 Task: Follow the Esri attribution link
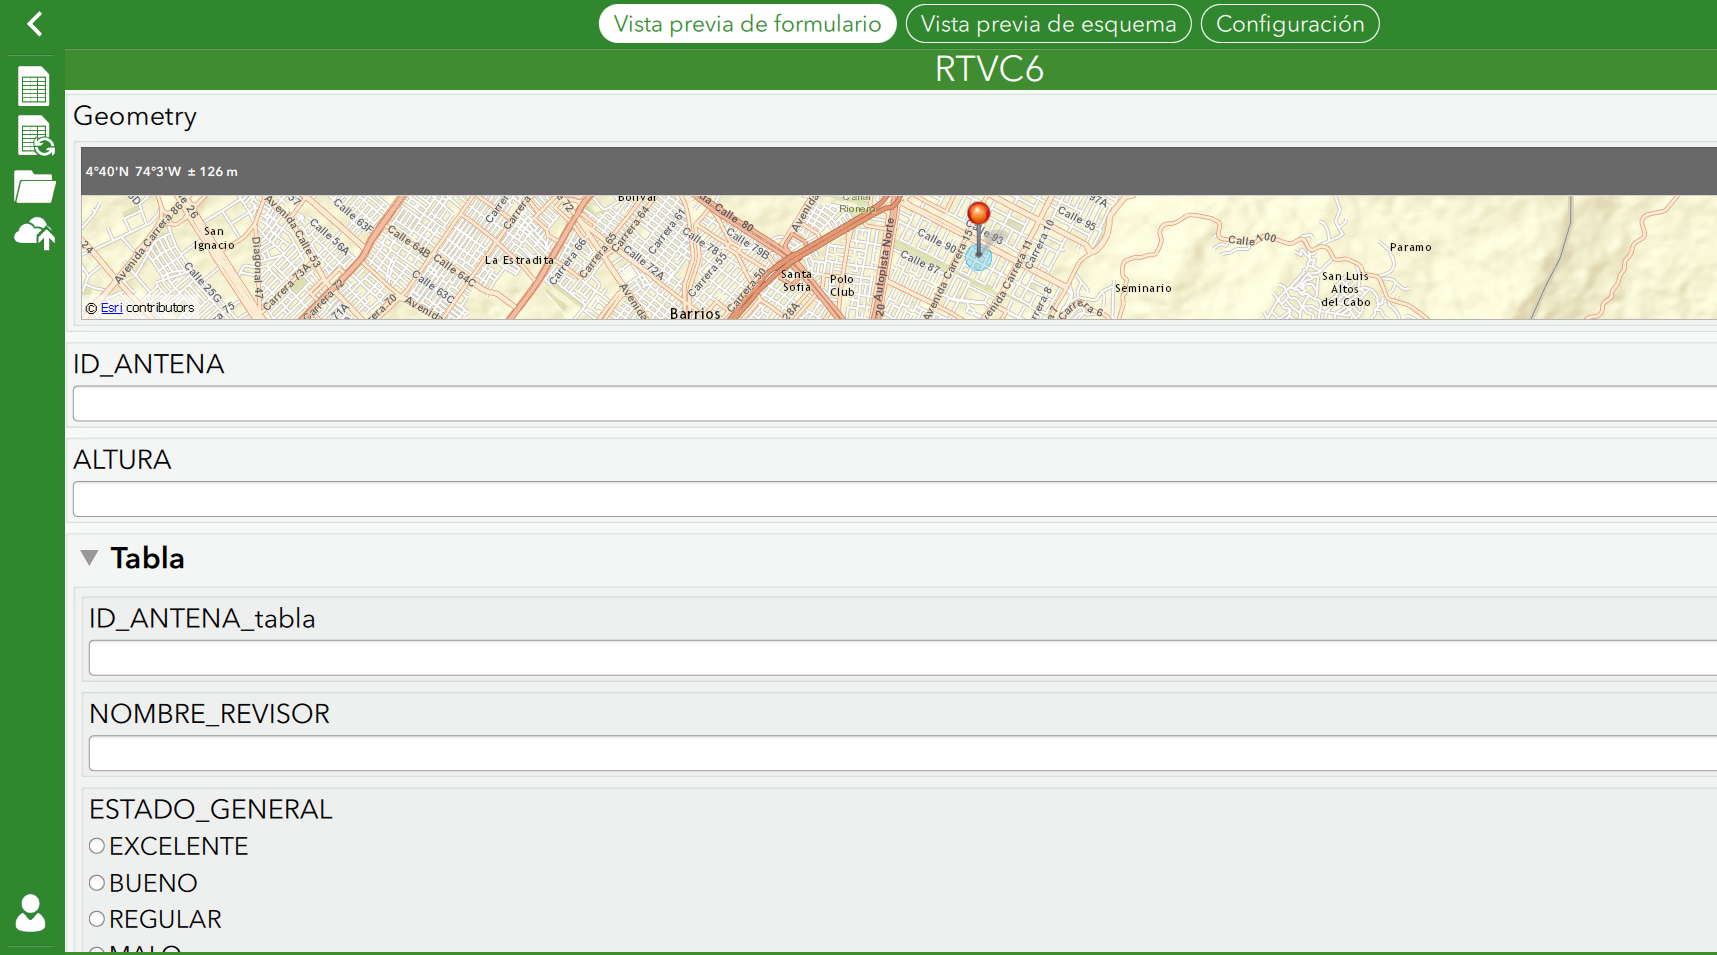112,308
